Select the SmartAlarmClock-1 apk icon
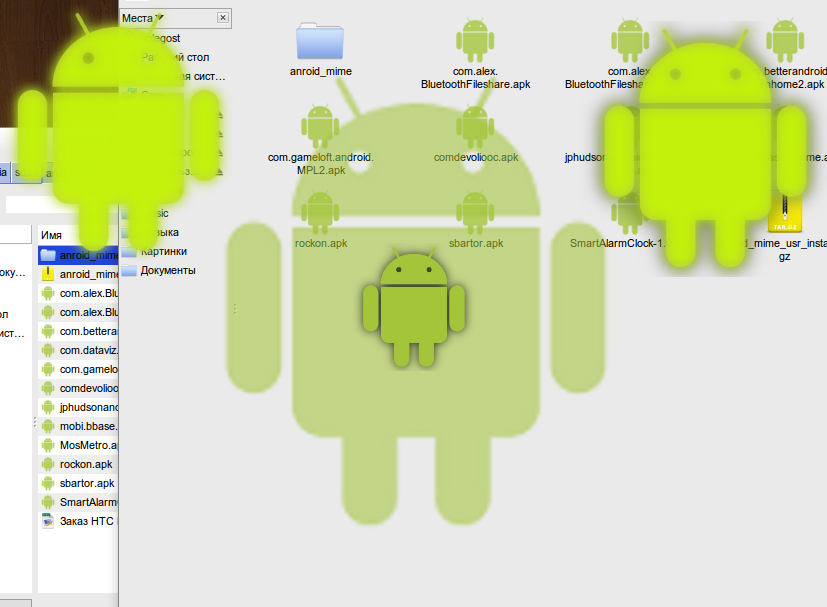Image resolution: width=827 pixels, height=607 pixels. [x=630, y=213]
